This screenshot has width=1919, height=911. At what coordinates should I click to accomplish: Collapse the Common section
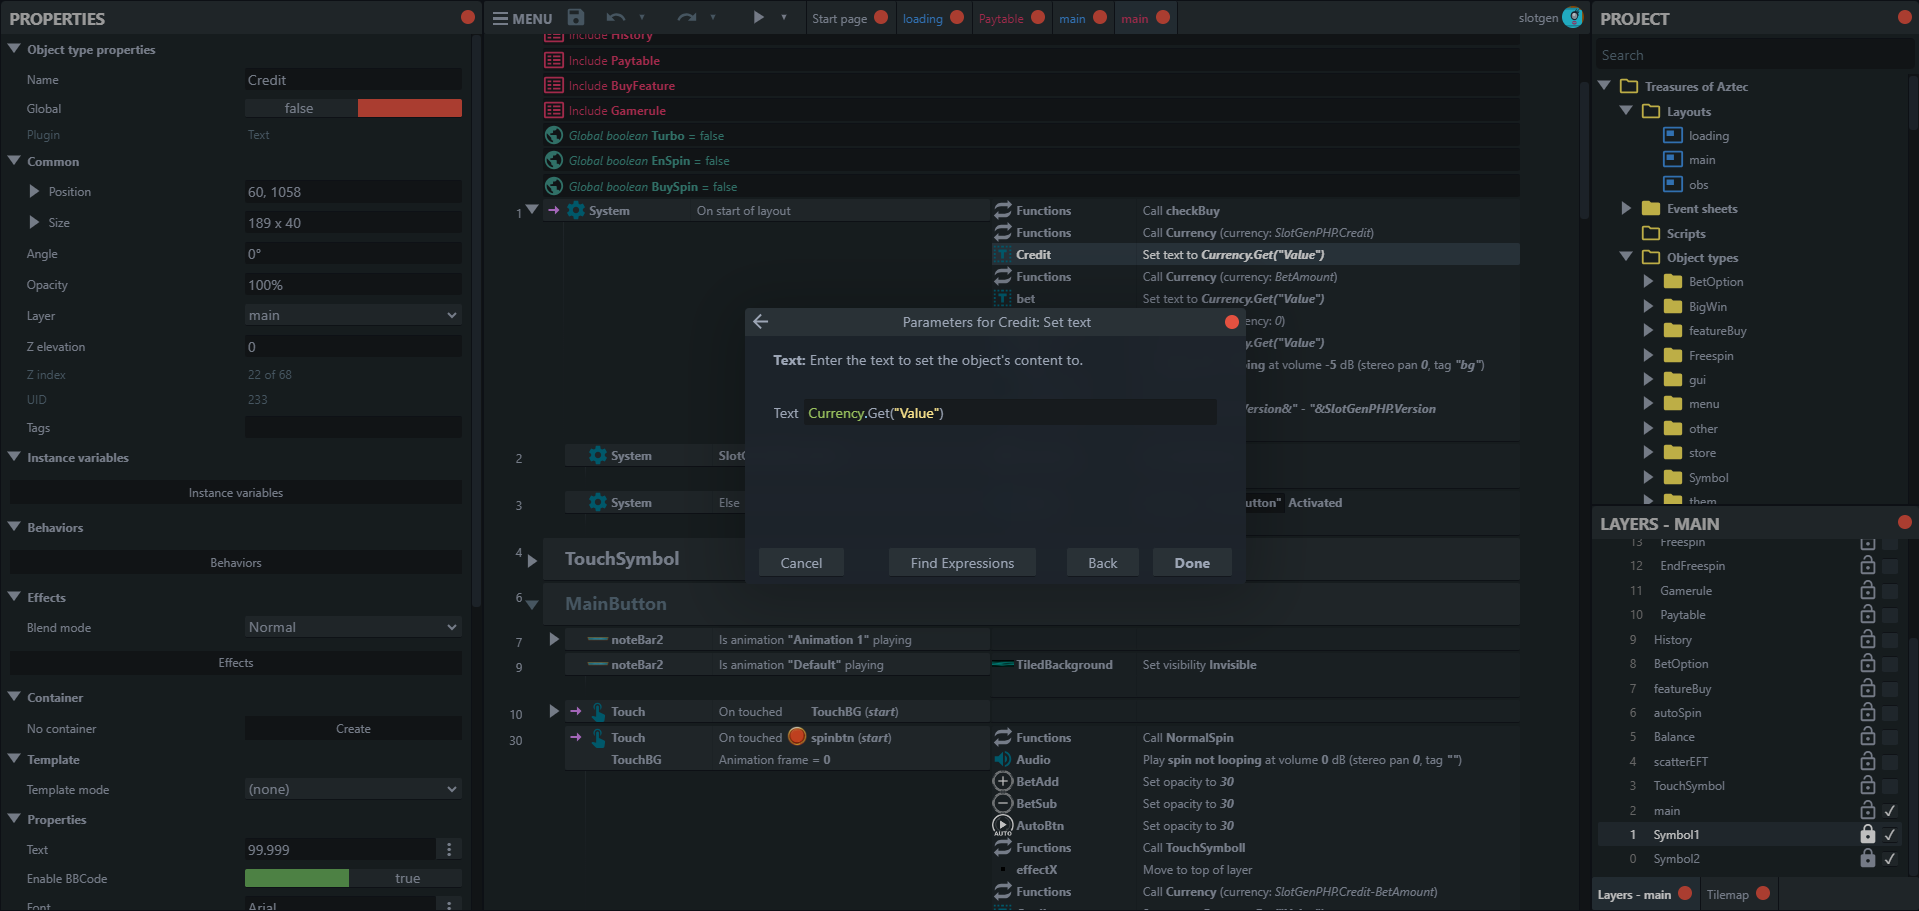pyautogui.click(x=14, y=160)
